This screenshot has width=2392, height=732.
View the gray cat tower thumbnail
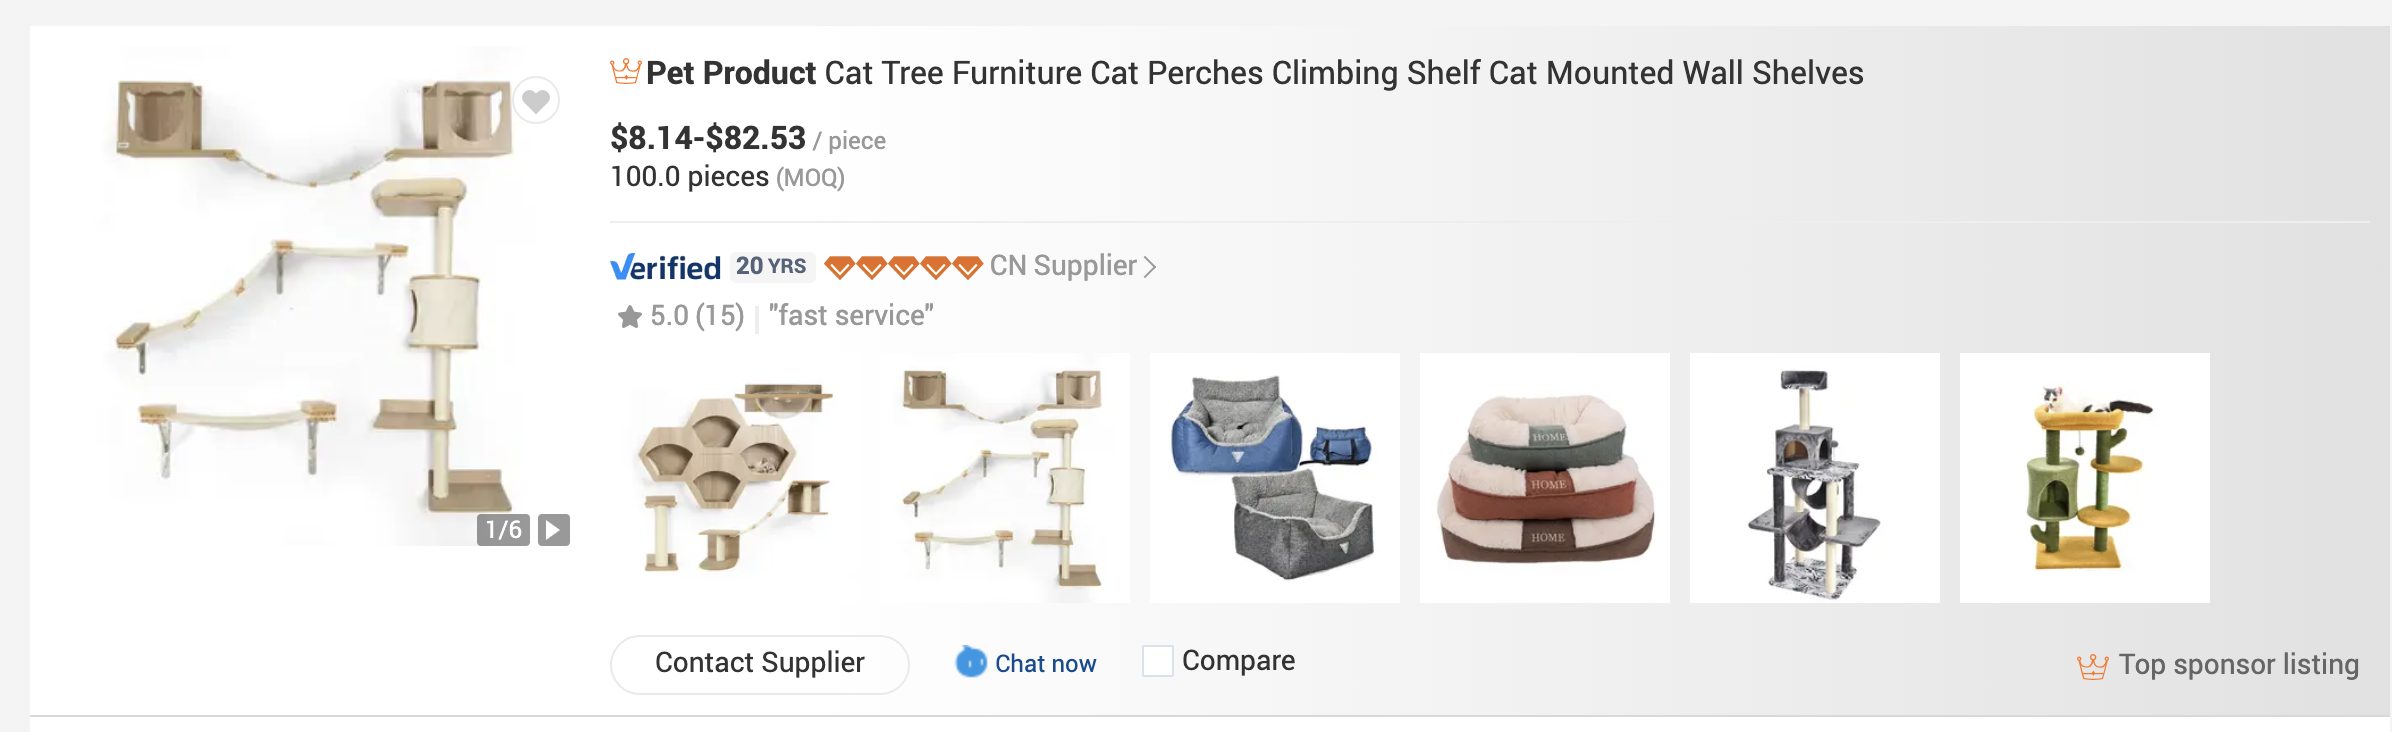tap(1815, 478)
